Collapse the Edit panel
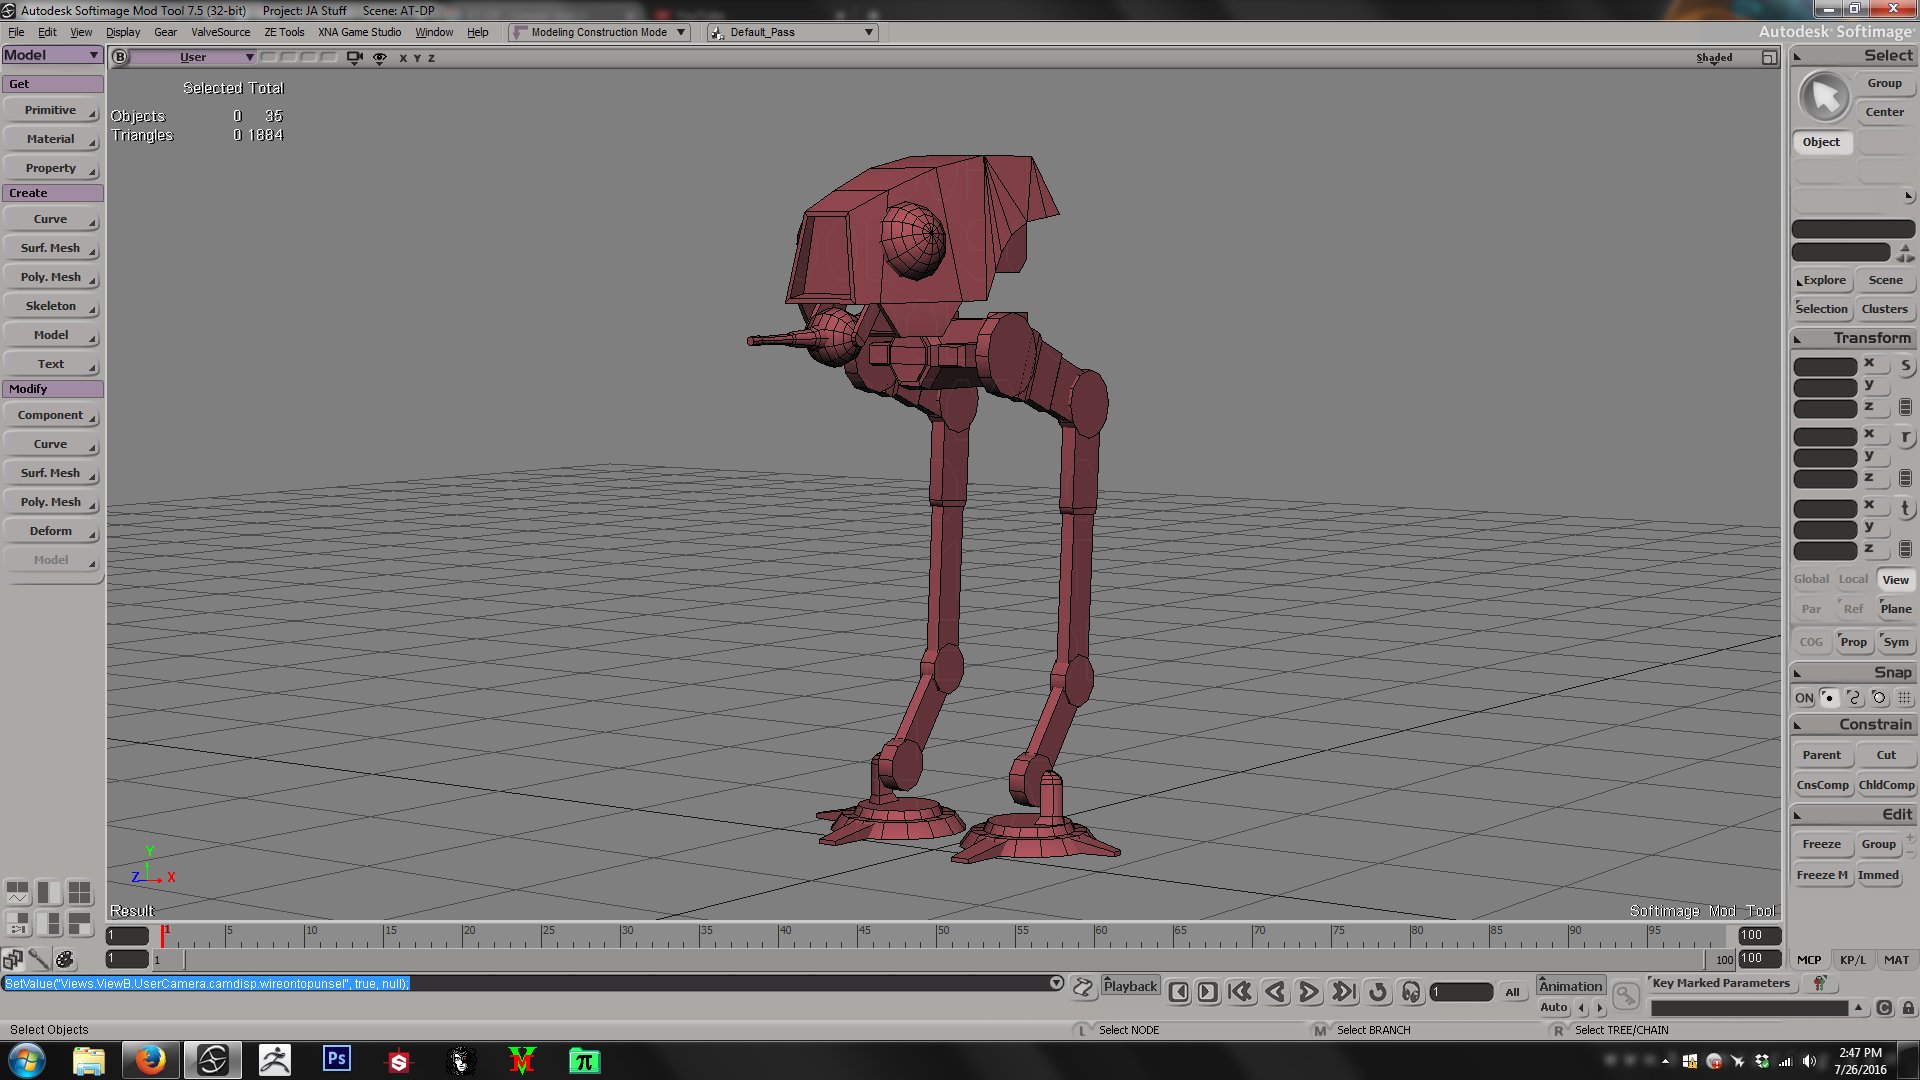Image resolution: width=1920 pixels, height=1080 pixels. [x=1797, y=815]
